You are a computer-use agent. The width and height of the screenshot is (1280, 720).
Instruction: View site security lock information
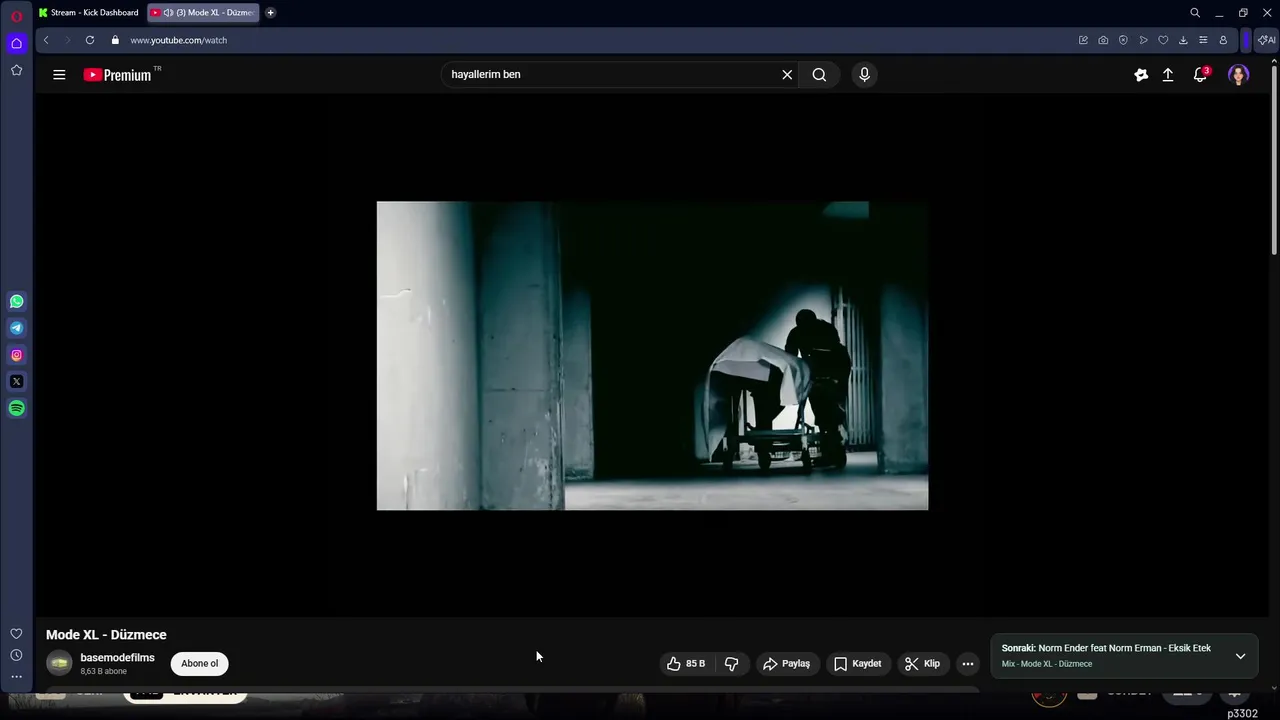coord(115,40)
